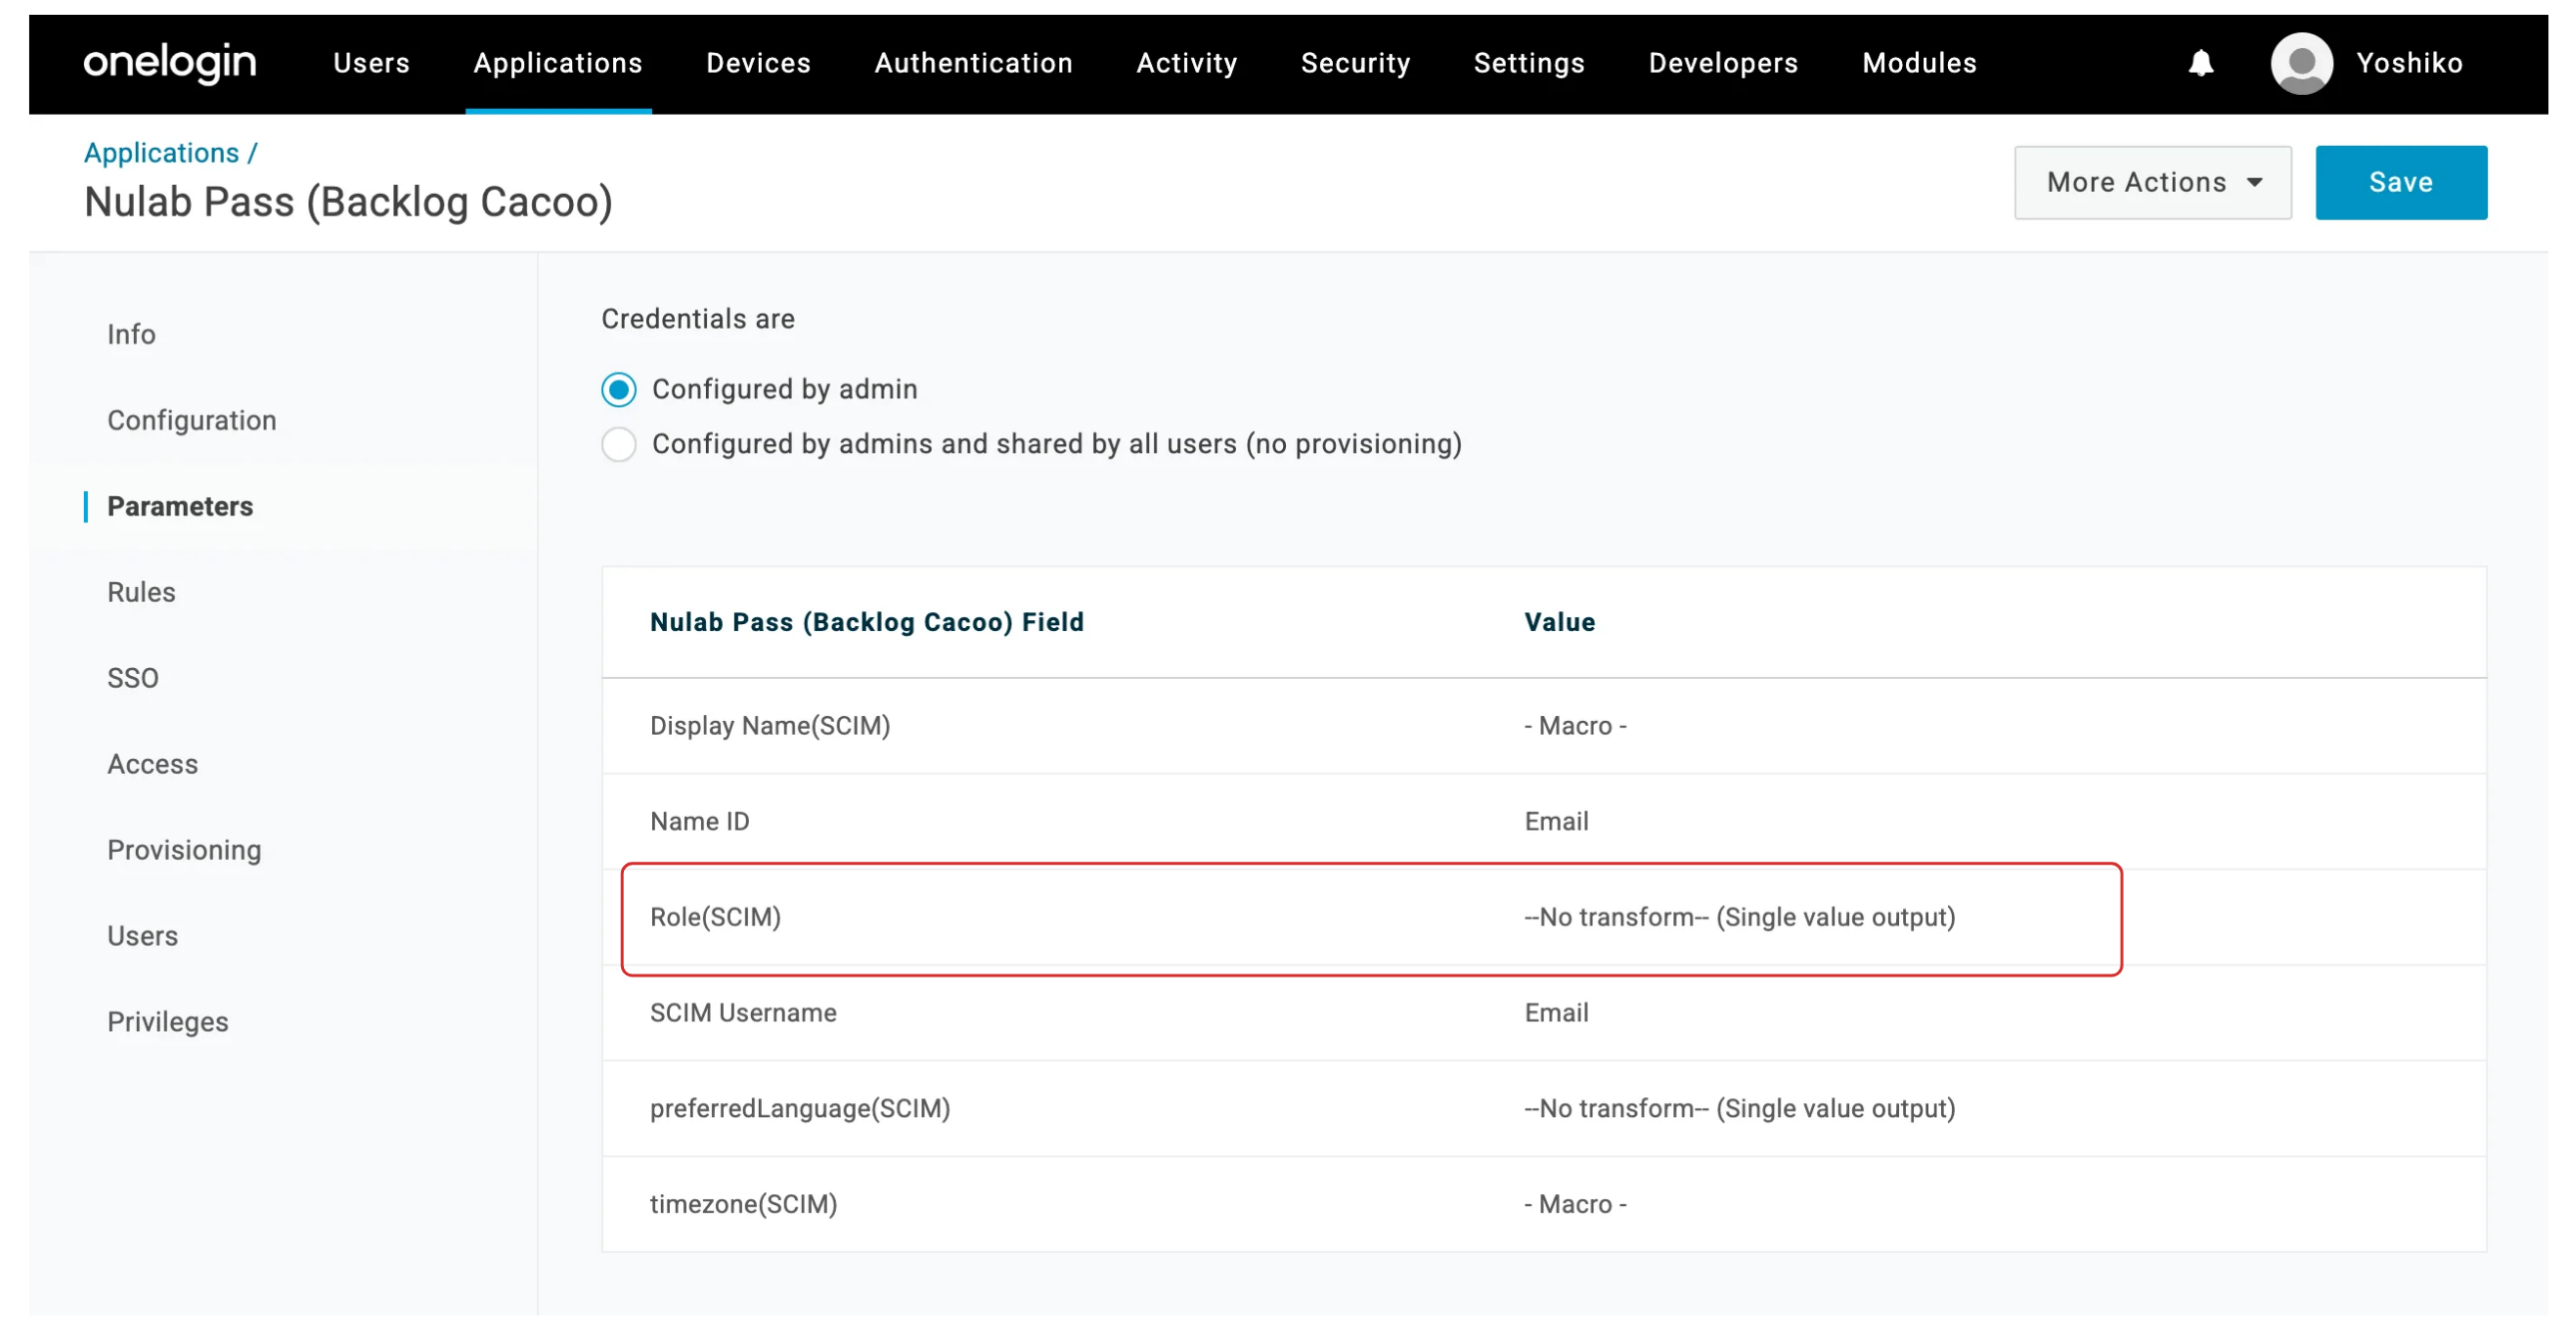Open the Developers menu
Screen dimensions: 2576x1330
1723,63
